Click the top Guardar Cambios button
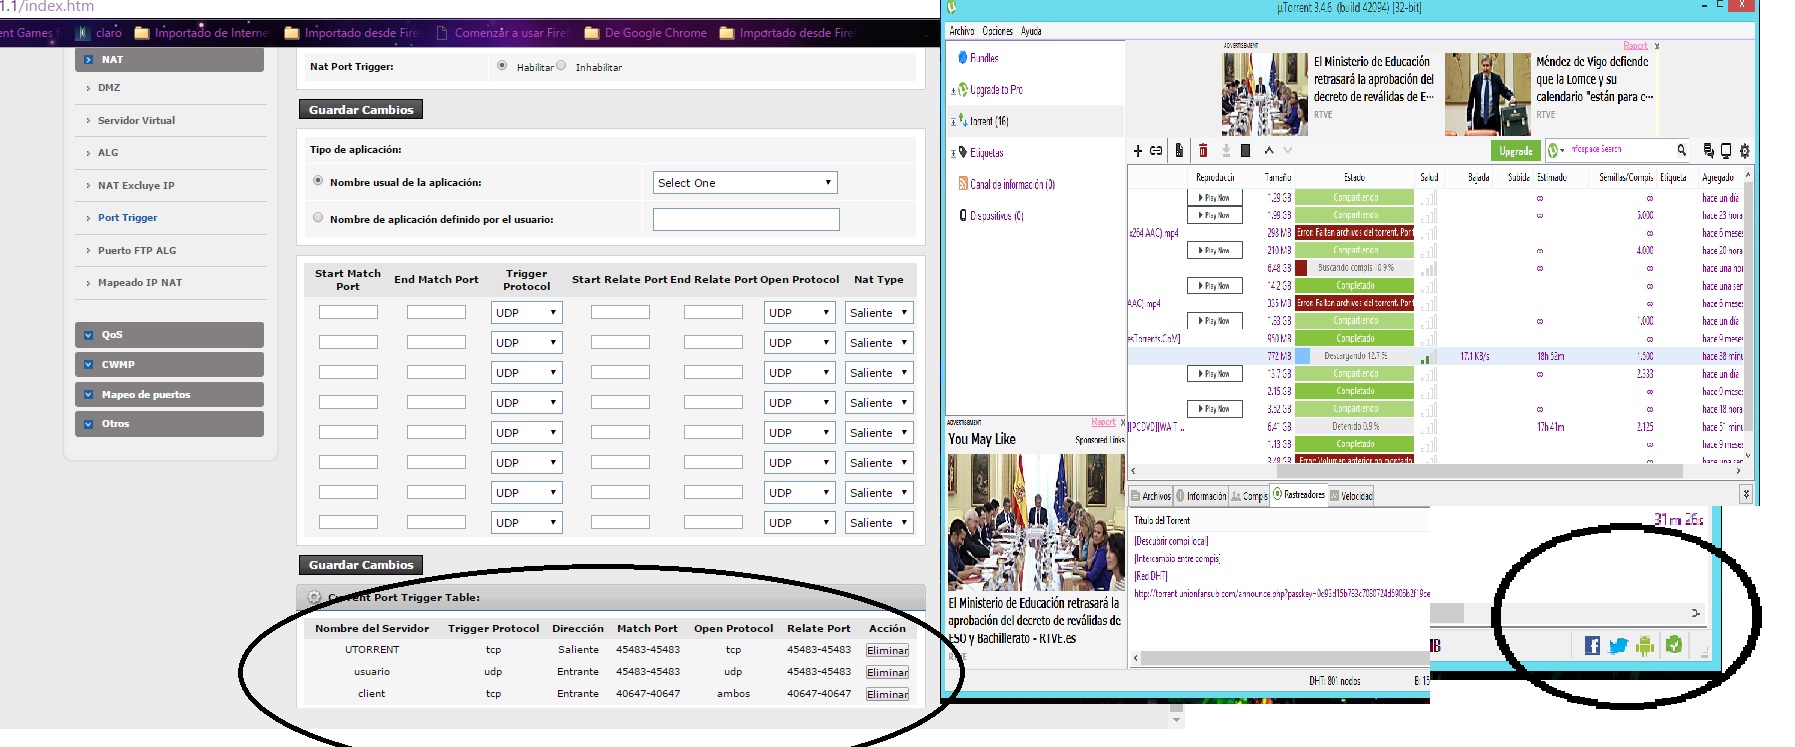This screenshot has height=747, width=1795. 361,110
